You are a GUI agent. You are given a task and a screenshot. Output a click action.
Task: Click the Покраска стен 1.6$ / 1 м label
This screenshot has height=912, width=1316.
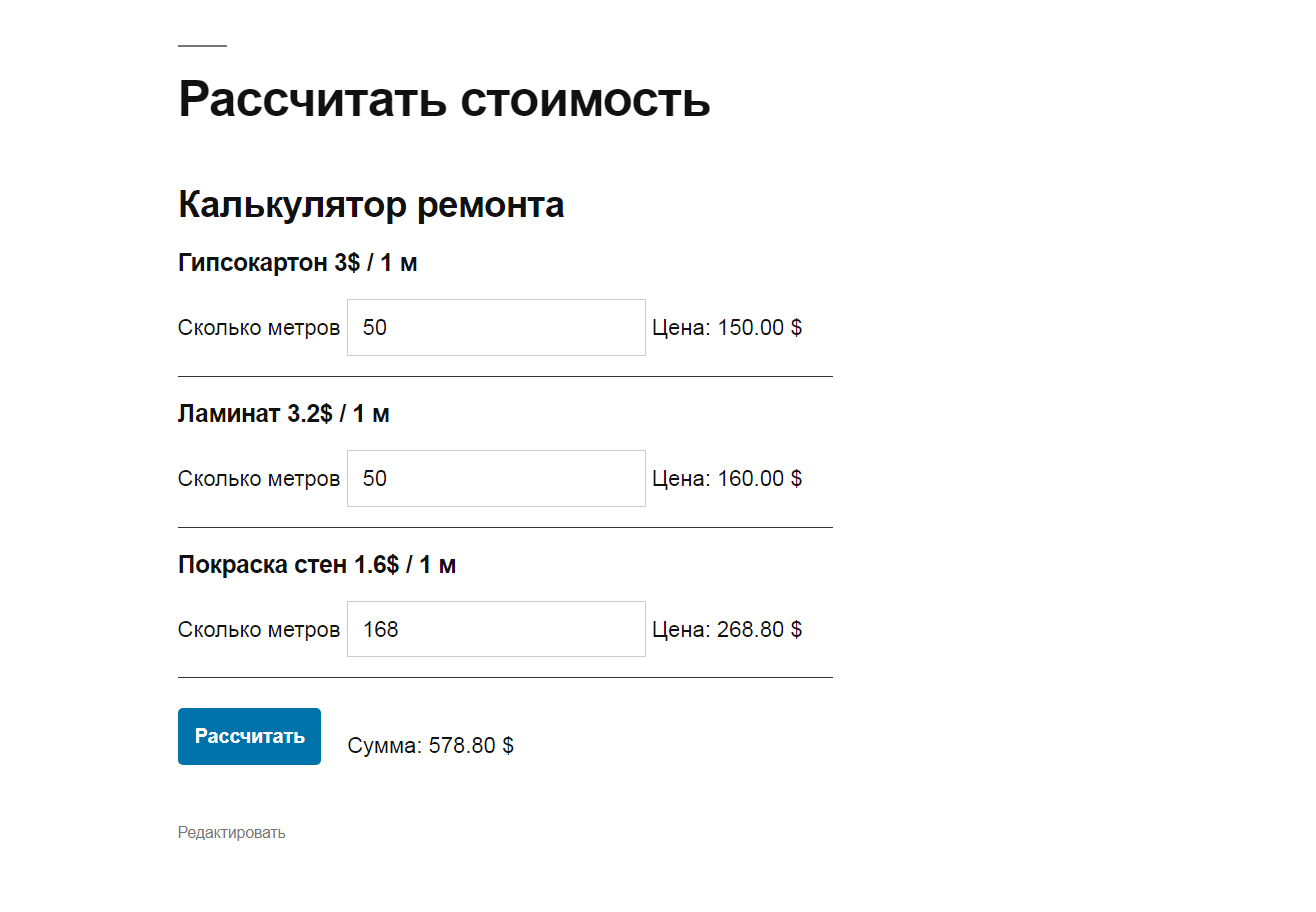pos(317,565)
